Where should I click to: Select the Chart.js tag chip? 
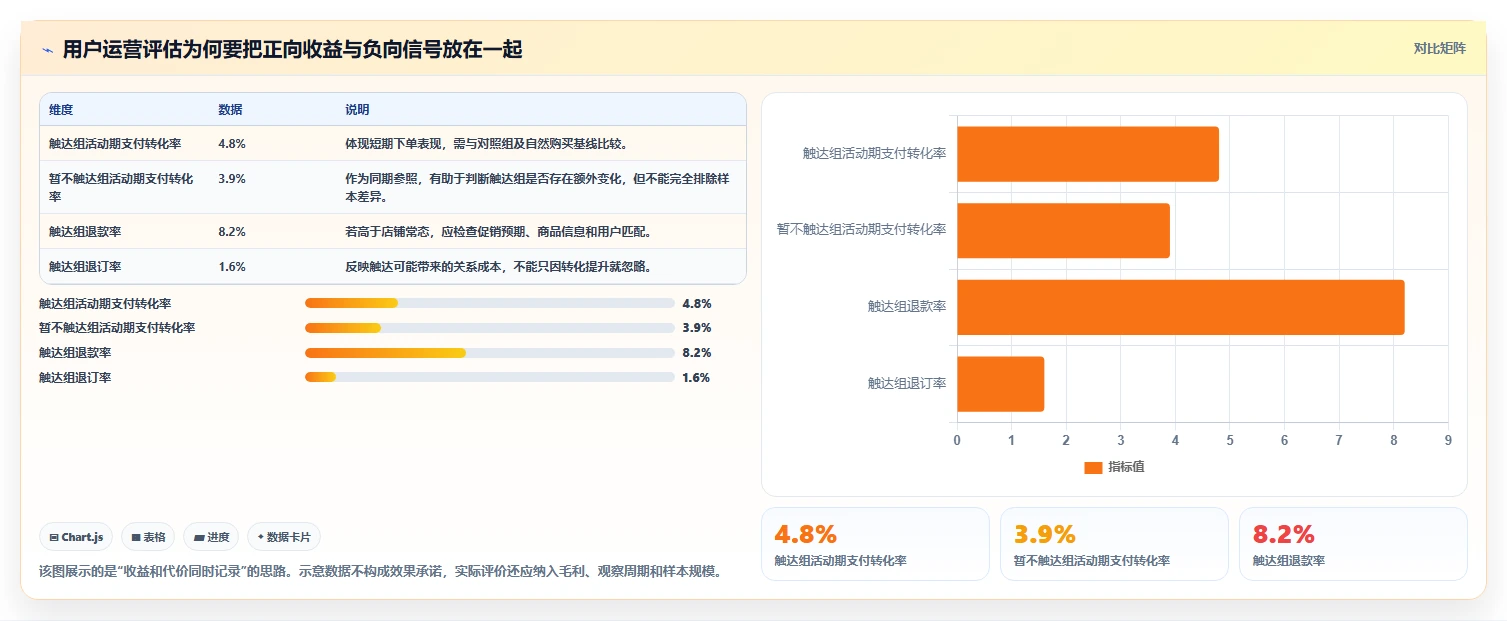(77, 537)
